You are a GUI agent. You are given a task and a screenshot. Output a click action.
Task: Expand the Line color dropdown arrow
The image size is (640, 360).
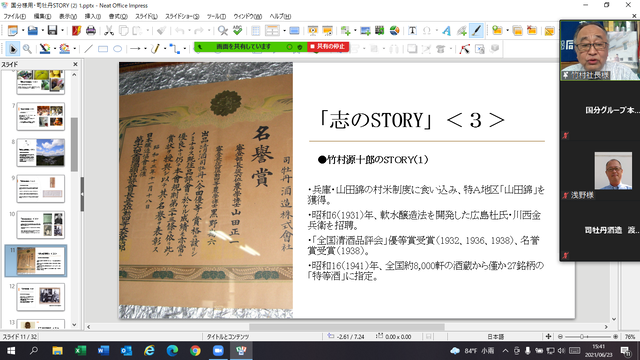click(x=55, y=49)
